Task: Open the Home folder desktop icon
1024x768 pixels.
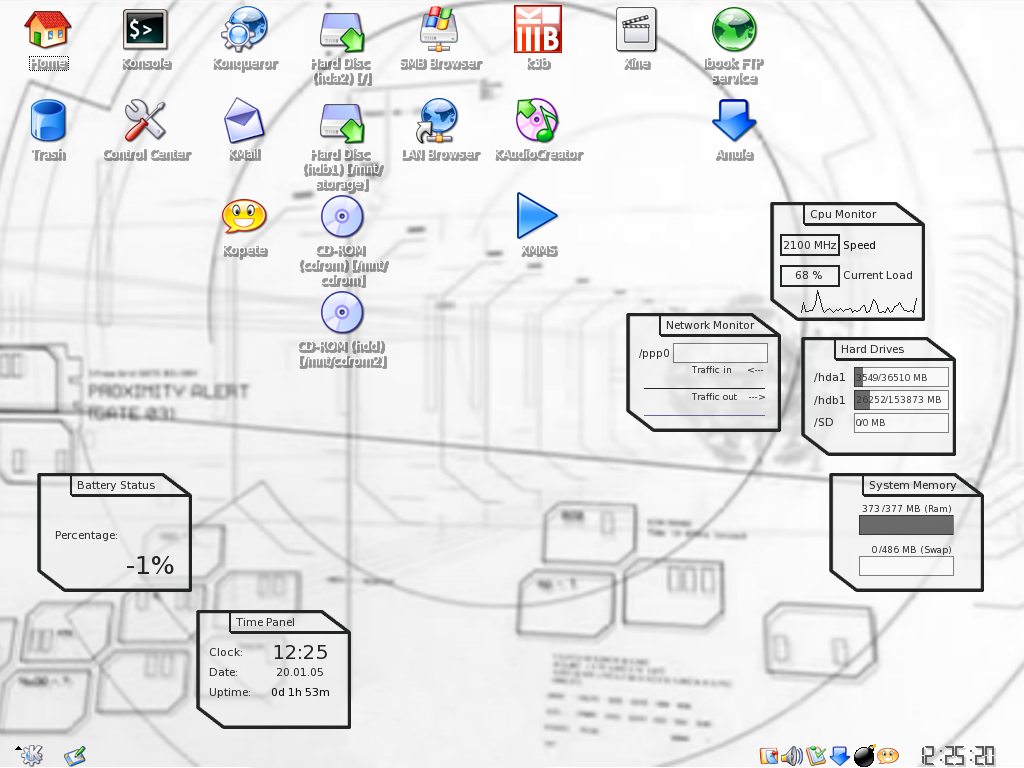Action: (x=48, y=29)
